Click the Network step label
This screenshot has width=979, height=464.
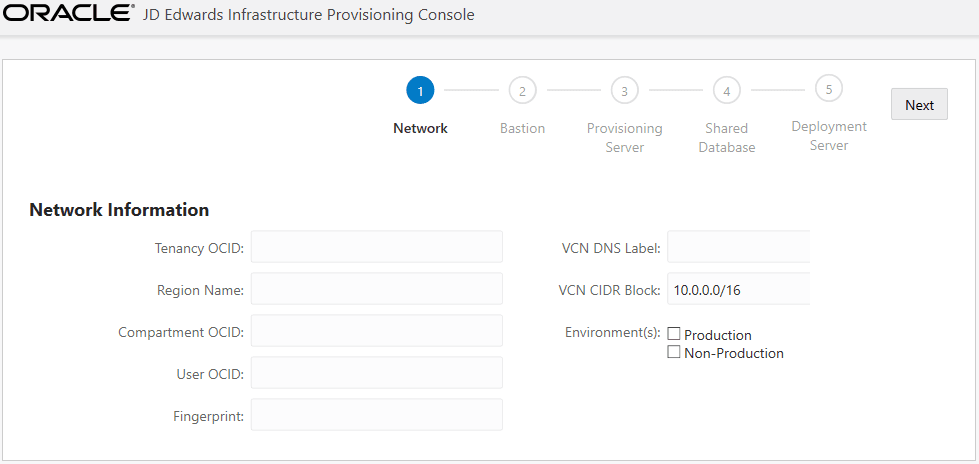pos(420,128)
